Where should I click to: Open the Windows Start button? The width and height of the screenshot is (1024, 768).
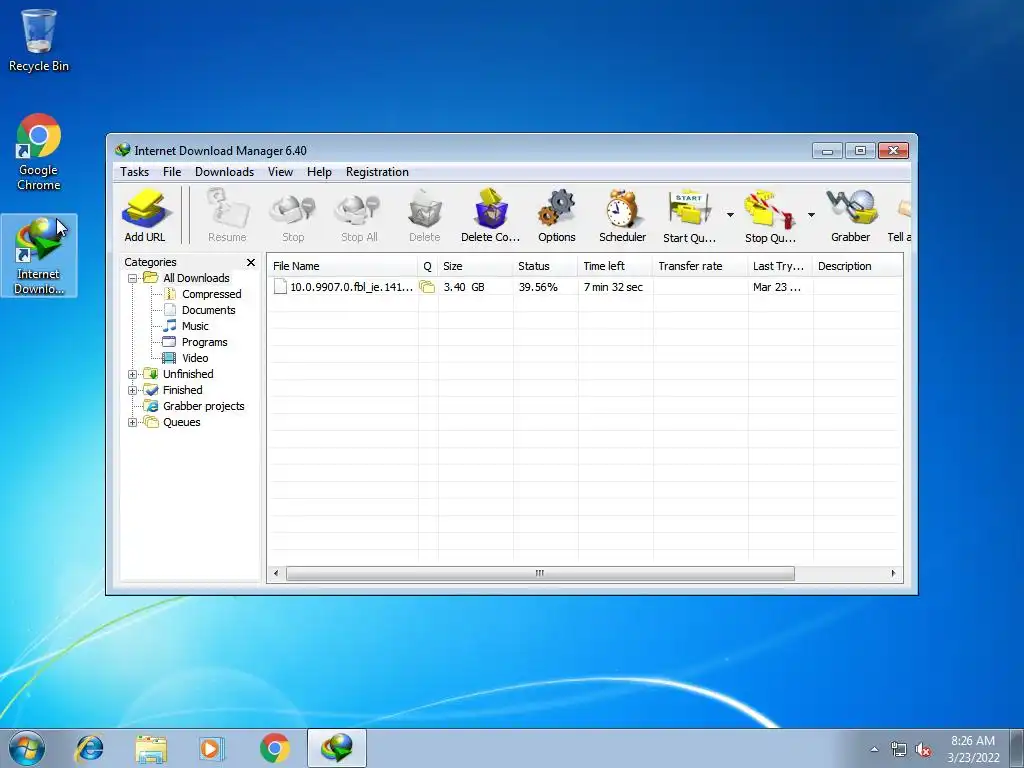coord(27,748)
